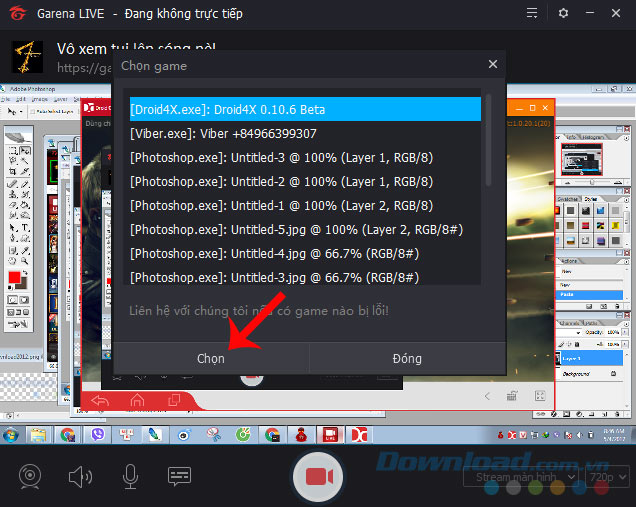This screenshot has width=636, height=507.
Task: Switch to Photoshop Styles tab
Action: coord(591,199)
